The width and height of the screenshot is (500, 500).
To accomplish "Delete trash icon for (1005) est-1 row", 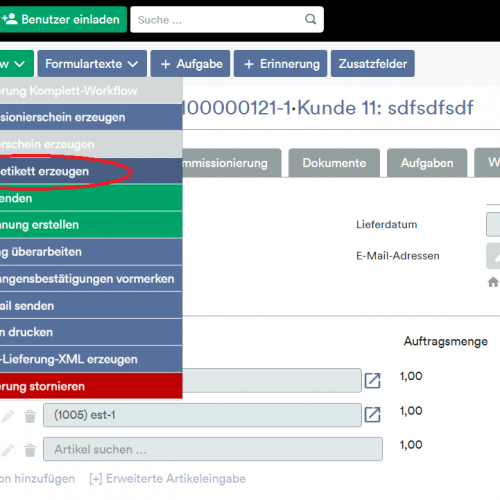I will click(30, 416).
